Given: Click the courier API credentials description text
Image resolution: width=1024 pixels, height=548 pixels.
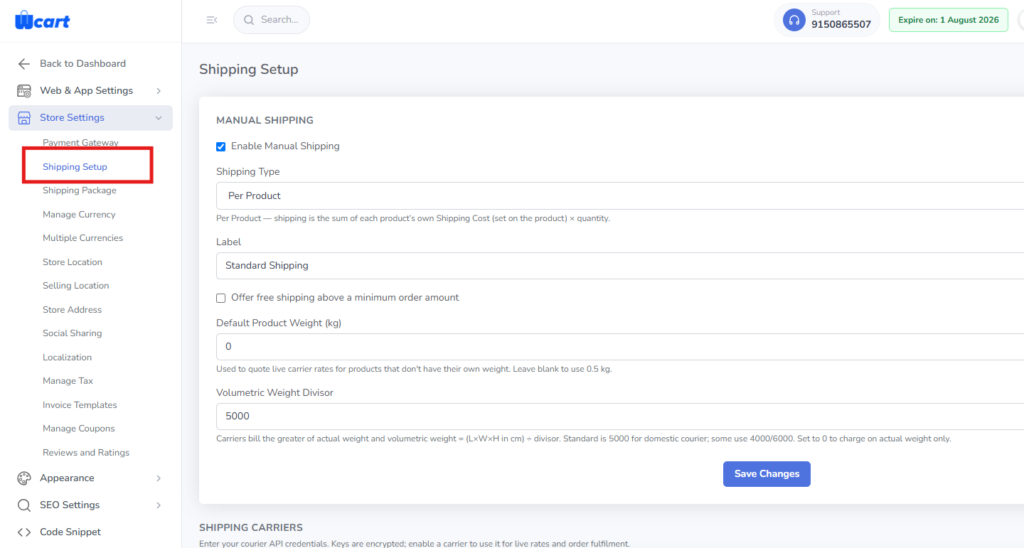Looking at the screenshot, I should 415,543.
